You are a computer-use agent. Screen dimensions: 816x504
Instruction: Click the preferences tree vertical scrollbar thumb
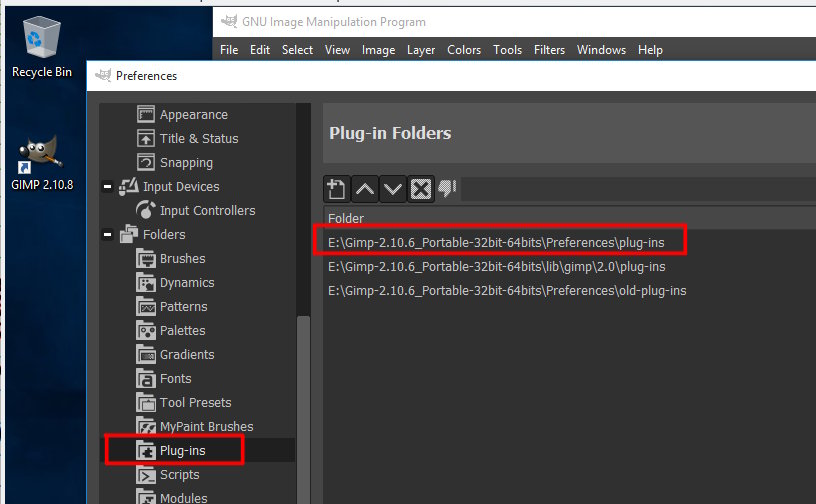point(303,409)
